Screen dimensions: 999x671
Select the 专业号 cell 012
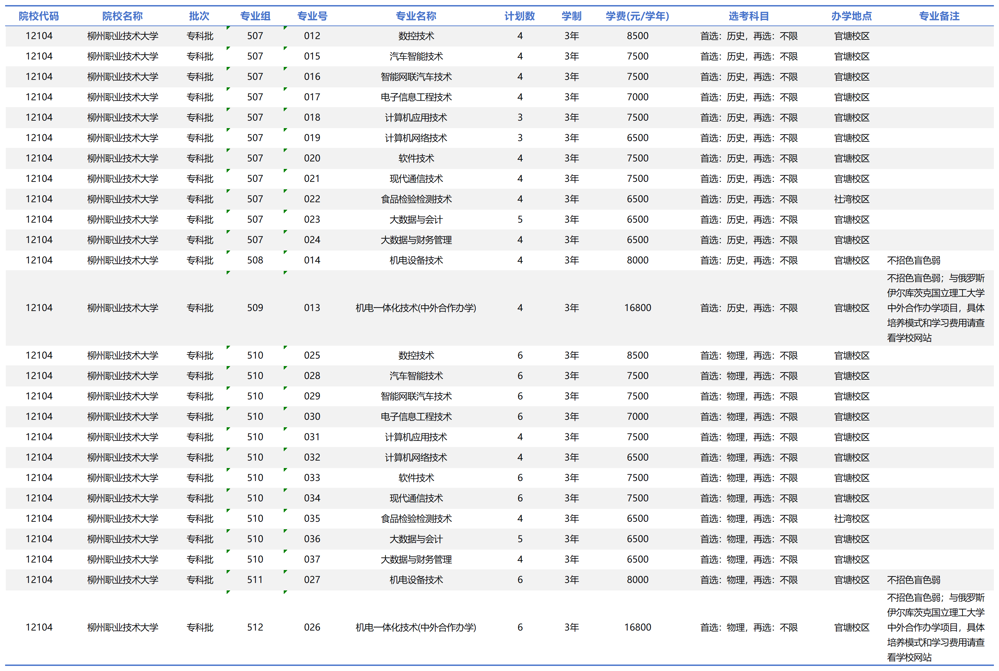312,36
